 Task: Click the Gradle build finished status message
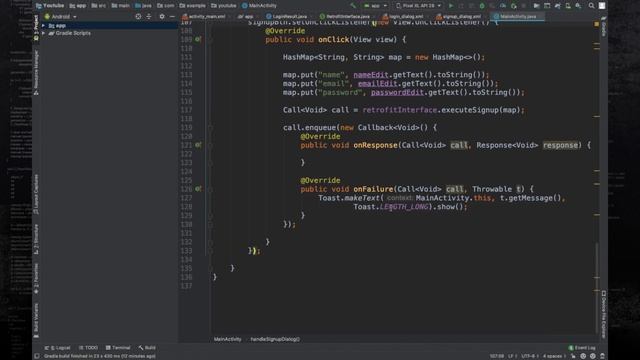tap(100, 356)
